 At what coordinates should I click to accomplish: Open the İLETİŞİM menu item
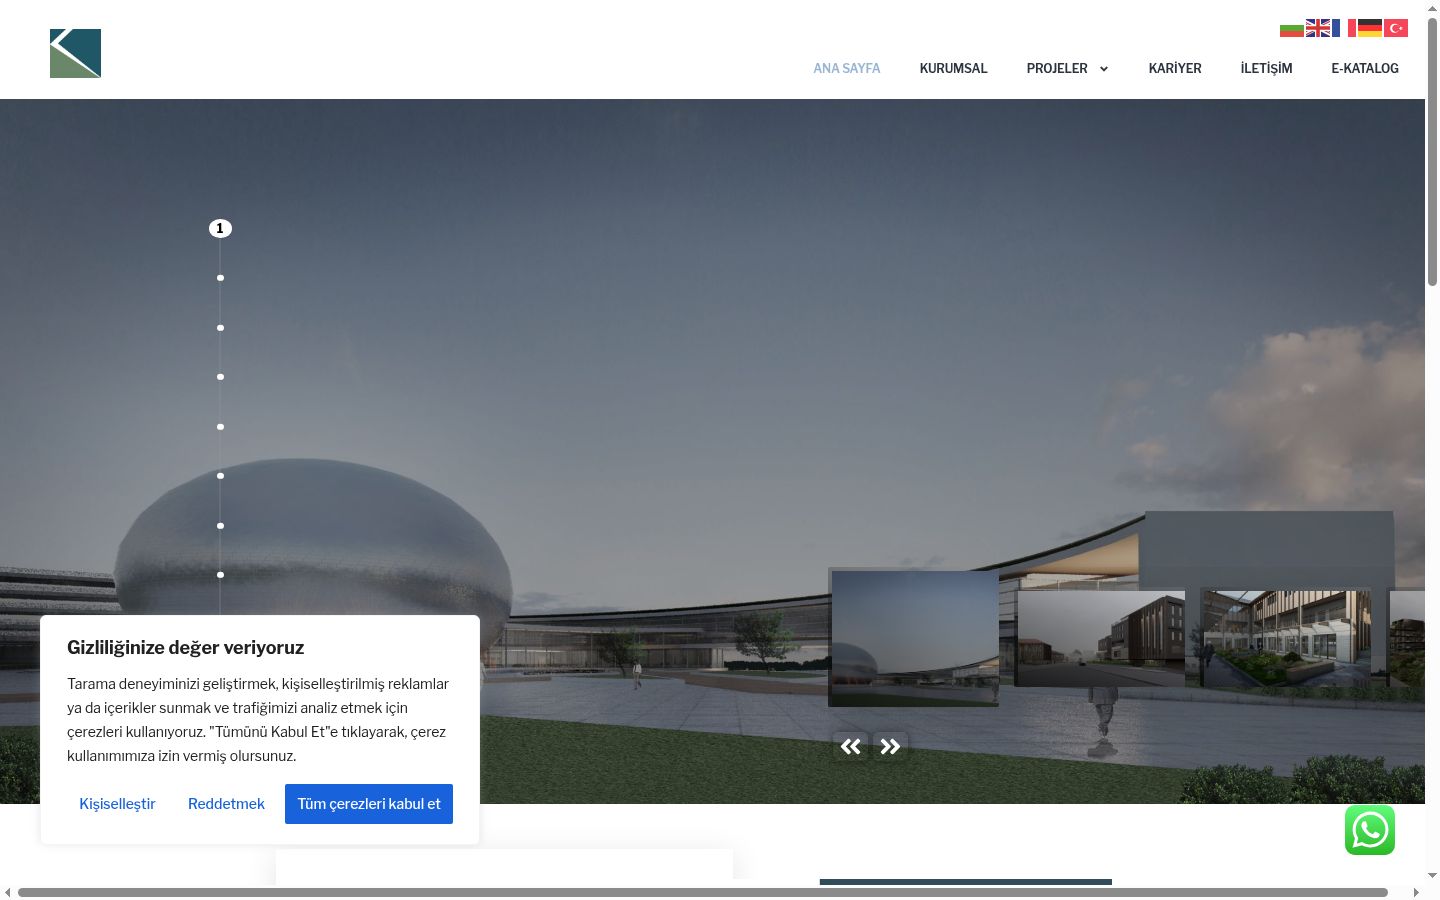pyautogui.click(x=1266, y=68)
